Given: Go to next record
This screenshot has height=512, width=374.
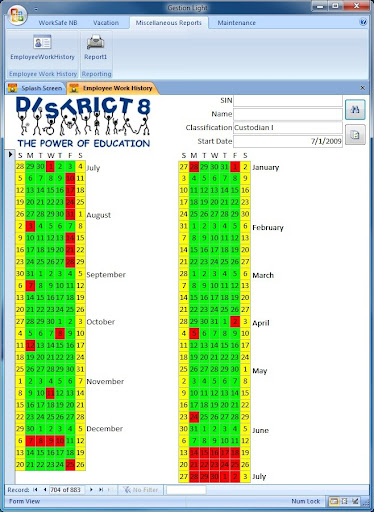Looking at the screenshot, I should tap(91, 490).
